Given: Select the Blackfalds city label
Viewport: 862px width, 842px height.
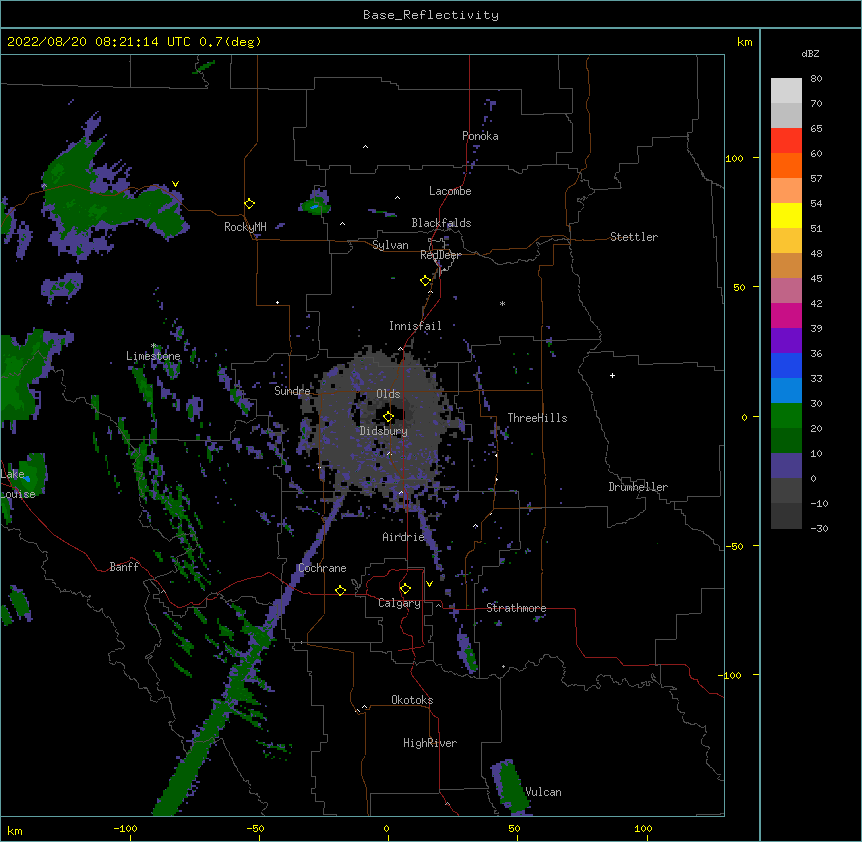Looking at the screenshot, I should coord(441,223).
